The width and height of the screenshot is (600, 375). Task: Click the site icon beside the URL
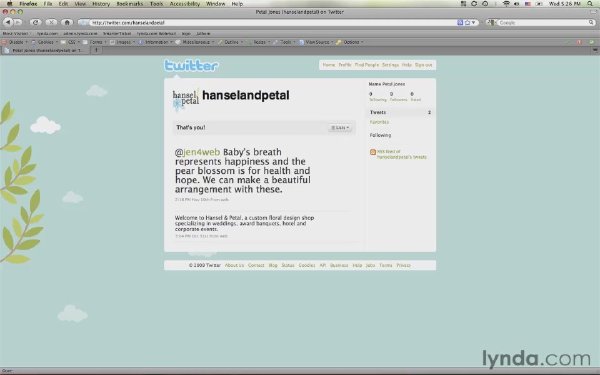pyautogui.click(x=84, y=23)
